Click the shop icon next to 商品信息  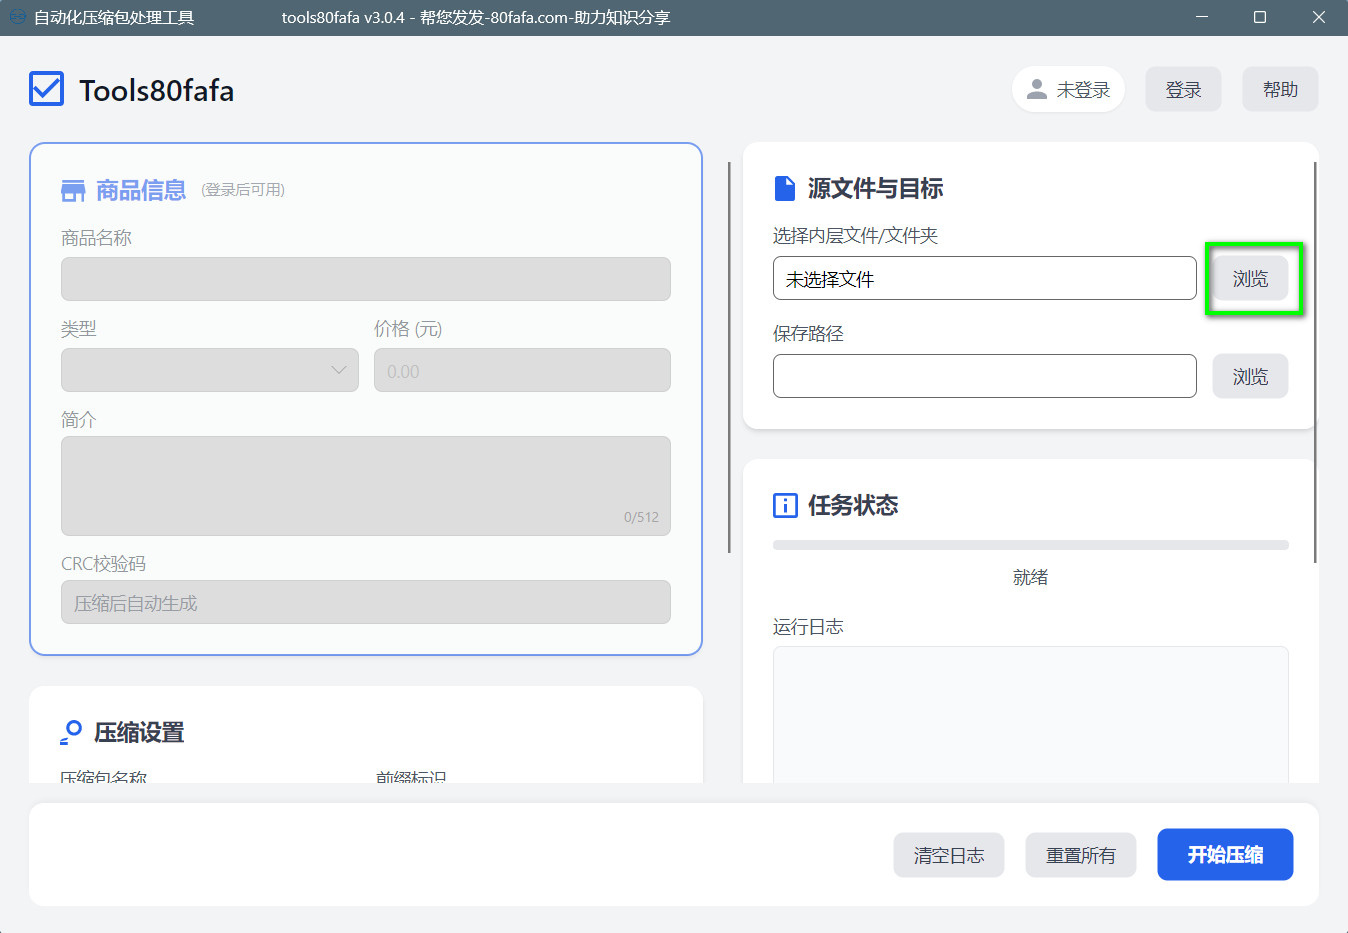pyautogui.click(x=73, y=191)
